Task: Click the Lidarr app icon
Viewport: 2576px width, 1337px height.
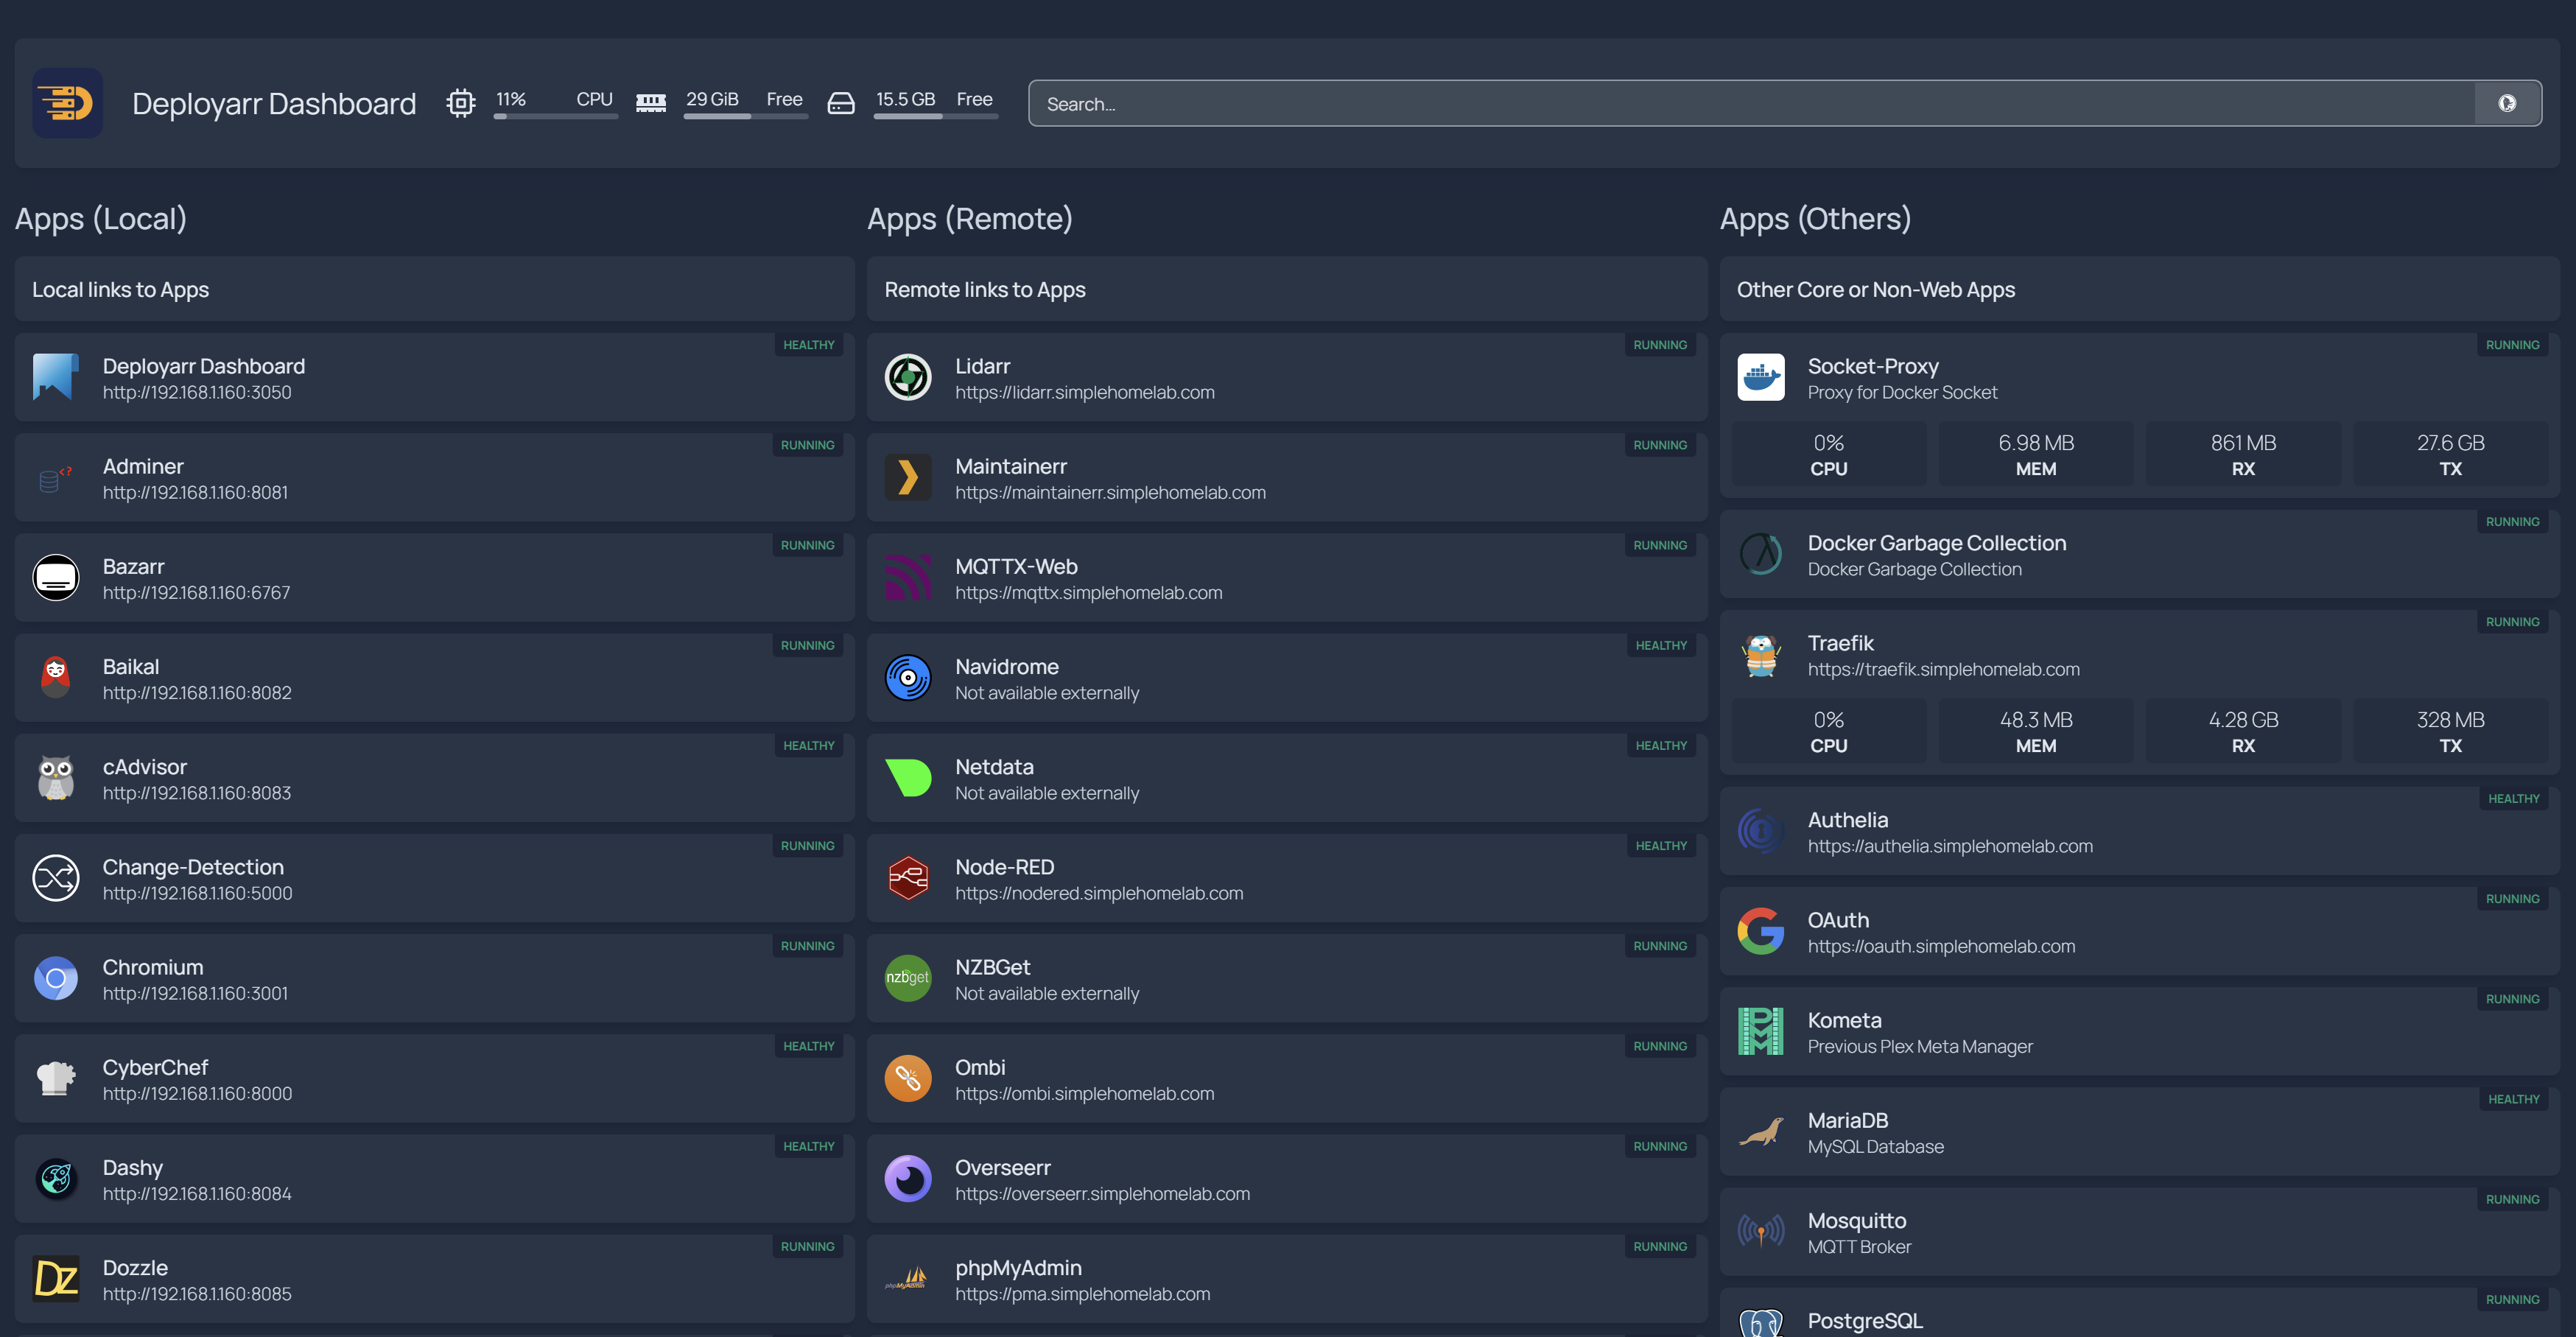Action: tap(907, 378)
